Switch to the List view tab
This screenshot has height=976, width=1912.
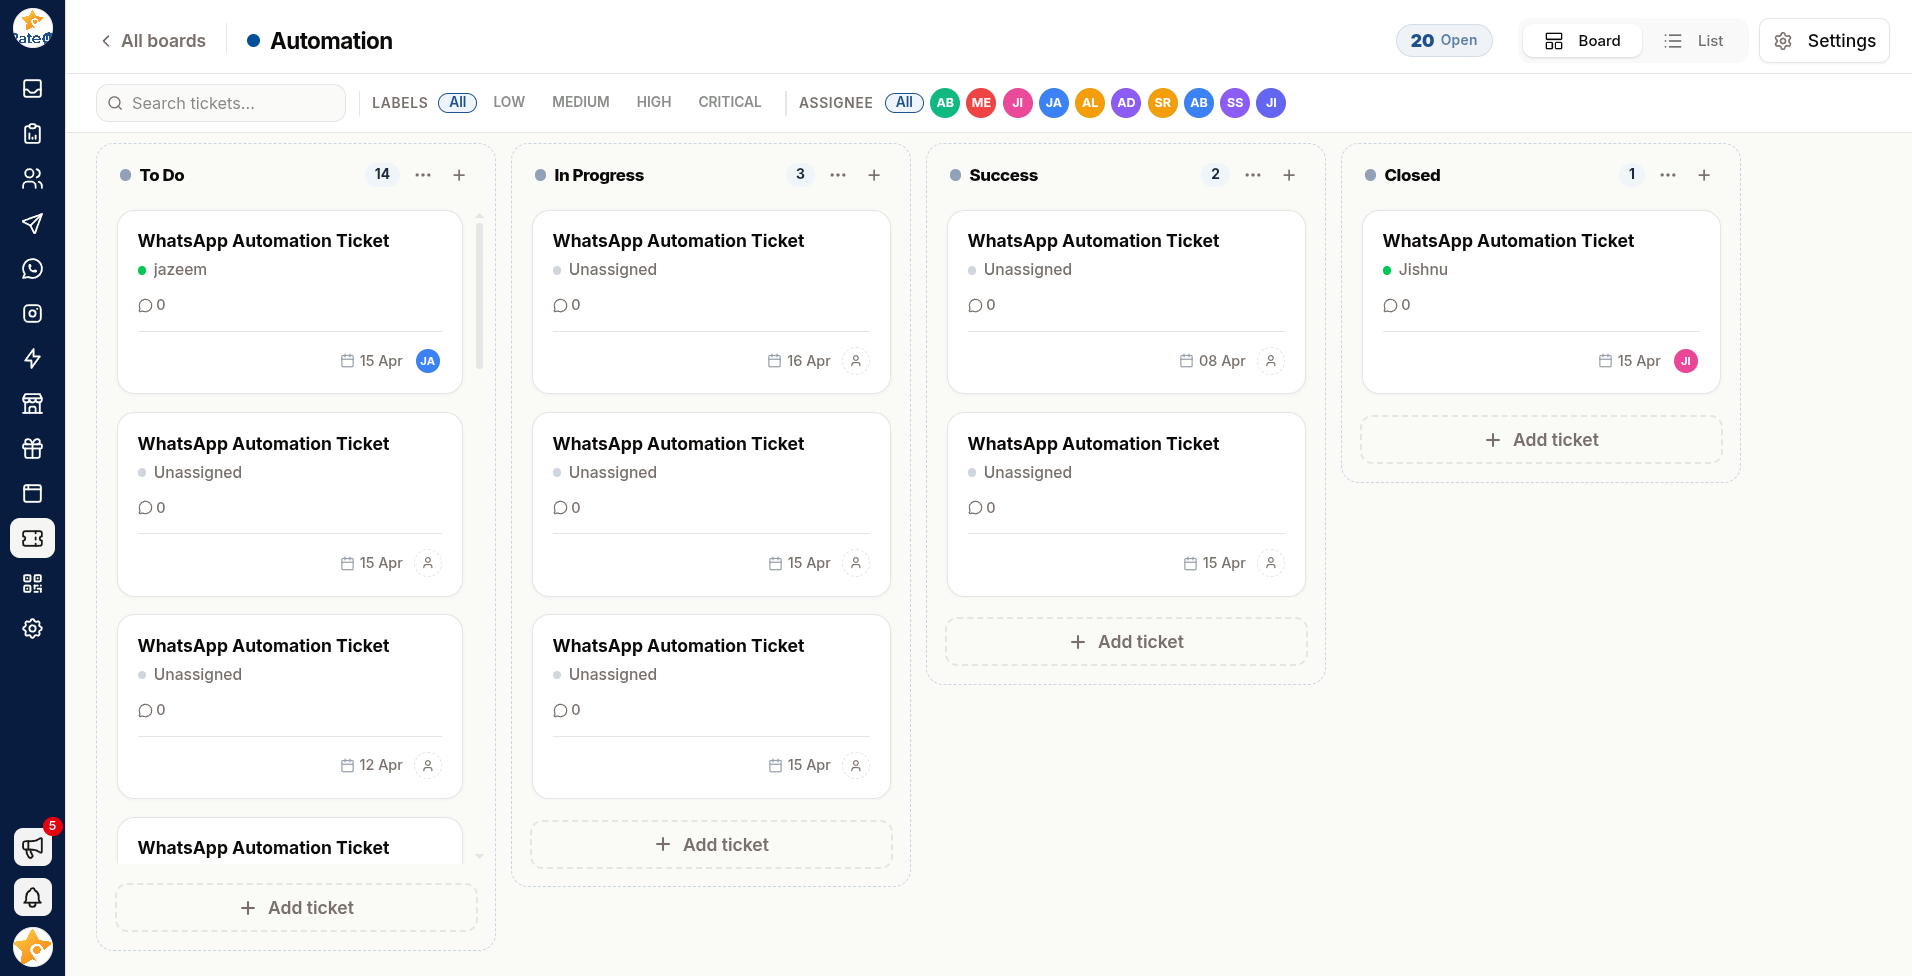pyautogui.click(x=1694, y=41)
